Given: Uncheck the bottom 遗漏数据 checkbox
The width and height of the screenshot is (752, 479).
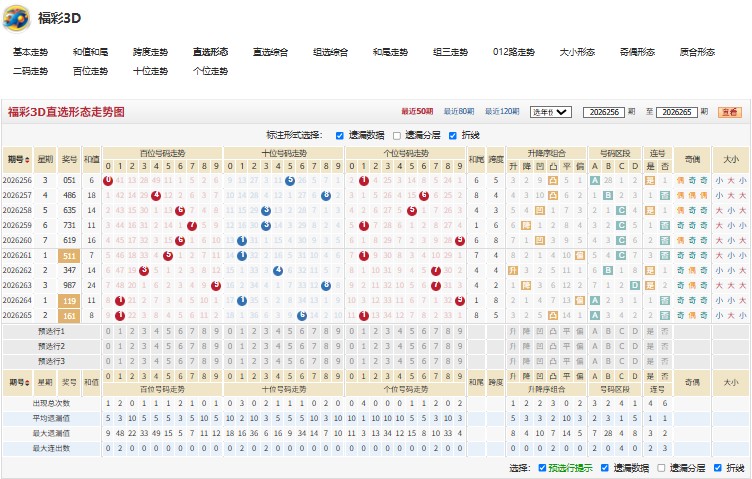Looking at the screenshot, I should (604, 467).
